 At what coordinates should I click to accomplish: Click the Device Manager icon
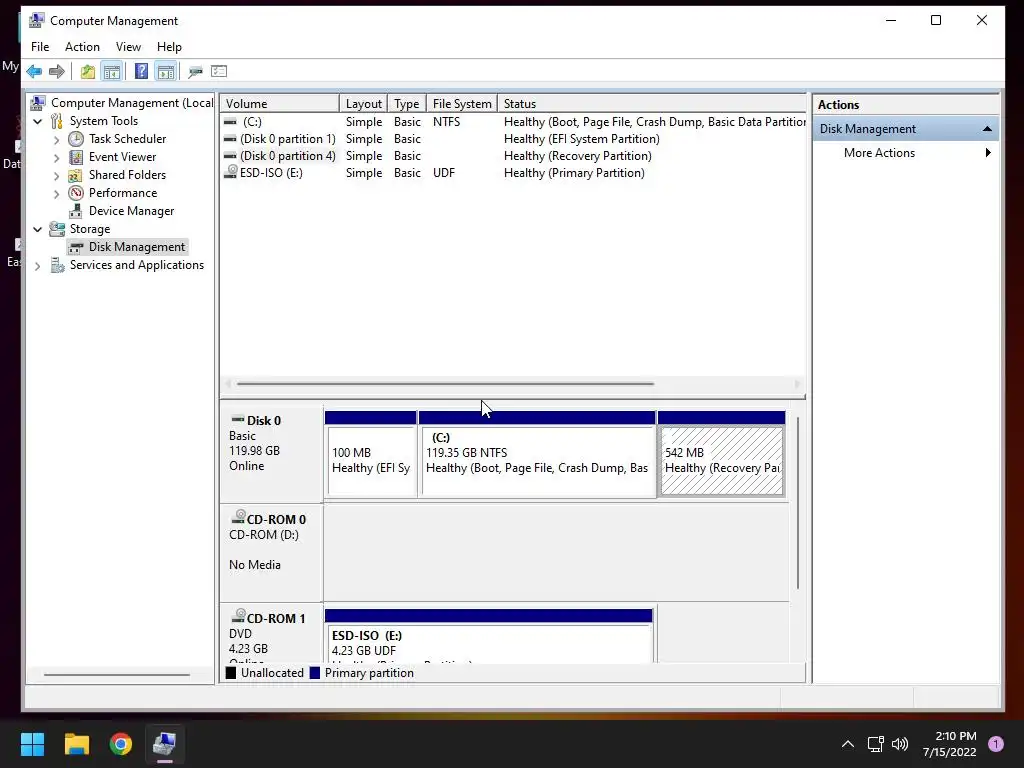click(x=76, y=211)
